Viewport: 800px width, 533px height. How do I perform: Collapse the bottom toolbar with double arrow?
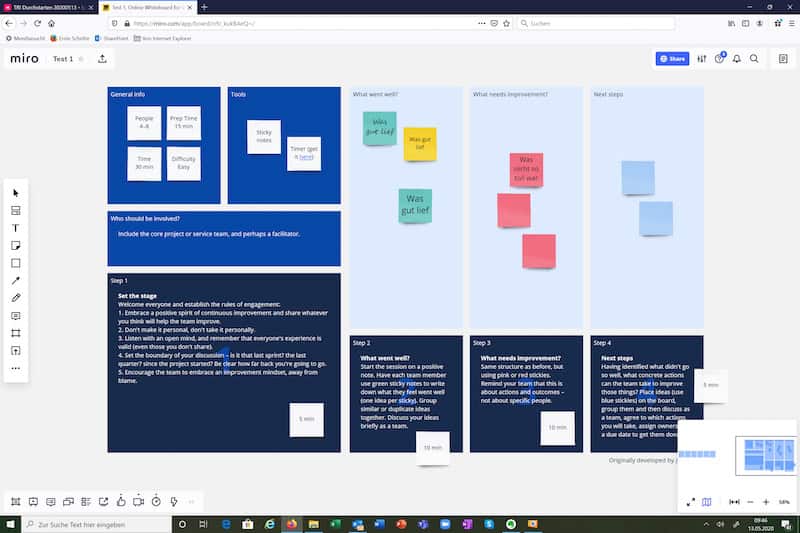click(191, 502)
